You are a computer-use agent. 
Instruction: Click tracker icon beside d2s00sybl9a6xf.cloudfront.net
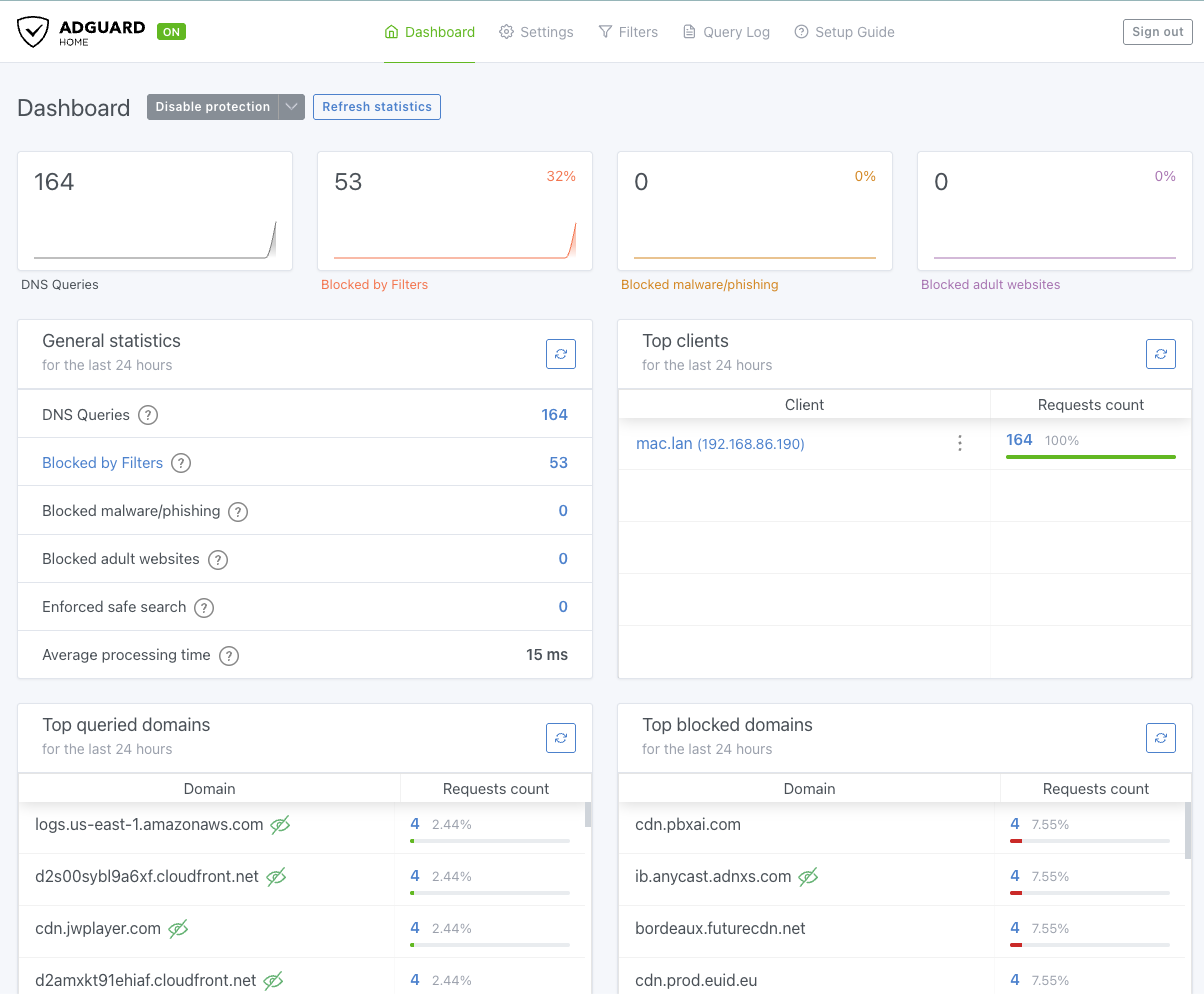pos(276,877)
